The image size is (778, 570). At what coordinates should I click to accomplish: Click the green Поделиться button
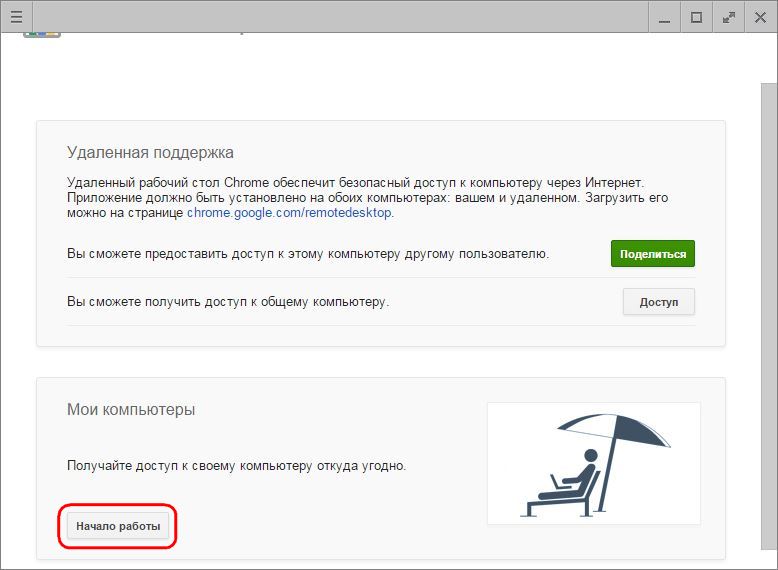(652, 253)
